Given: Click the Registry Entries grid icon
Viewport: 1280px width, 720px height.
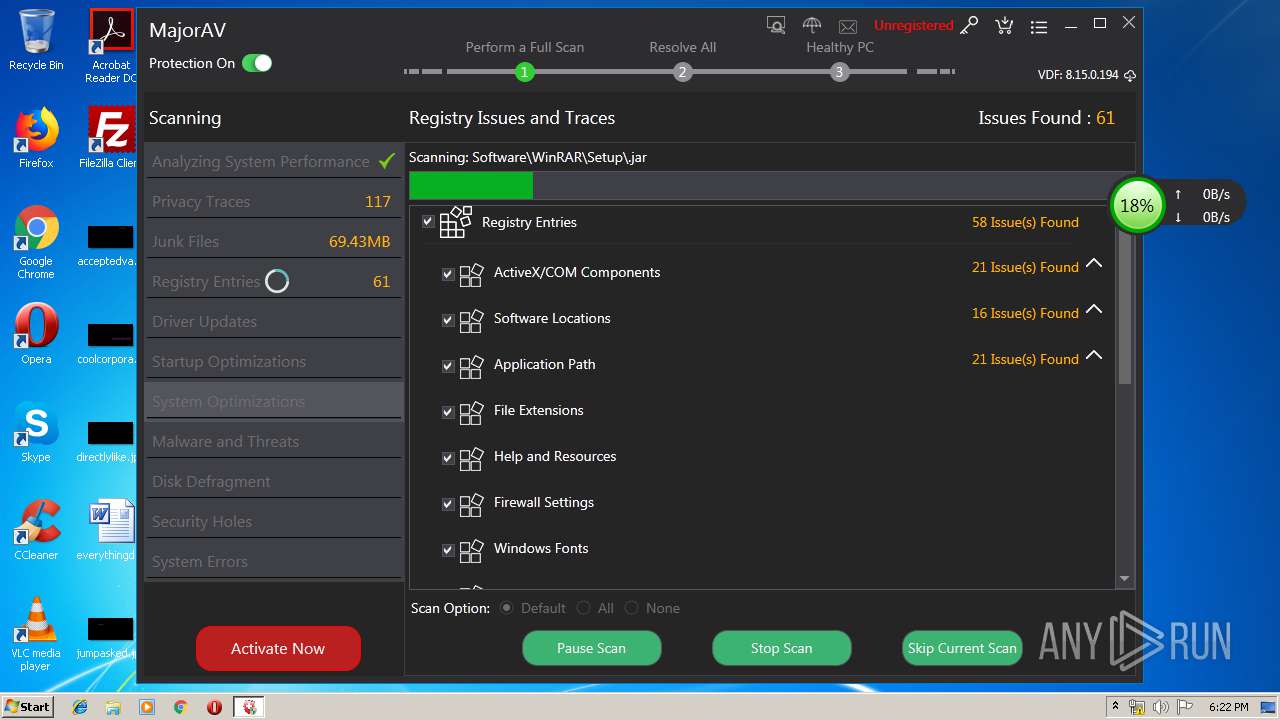Looking at the screenshot, I should (456, 222).
